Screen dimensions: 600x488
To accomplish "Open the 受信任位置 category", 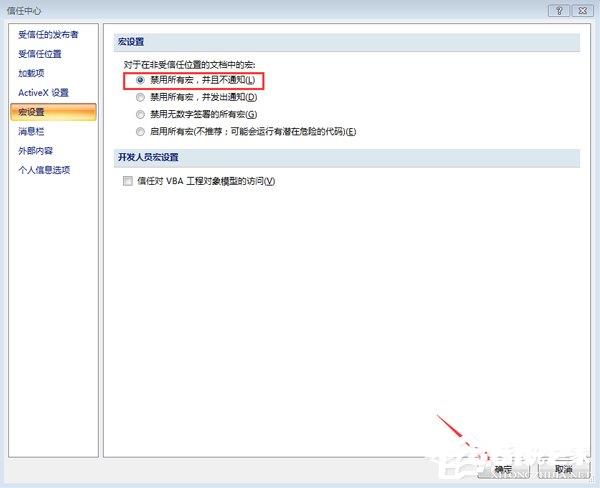I will click(x=40, y=54).
